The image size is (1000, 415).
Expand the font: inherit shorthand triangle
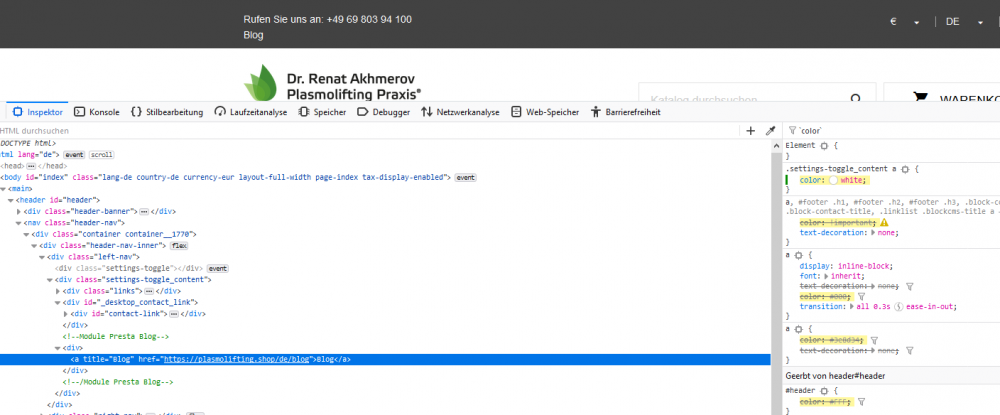tap(827, 276)
